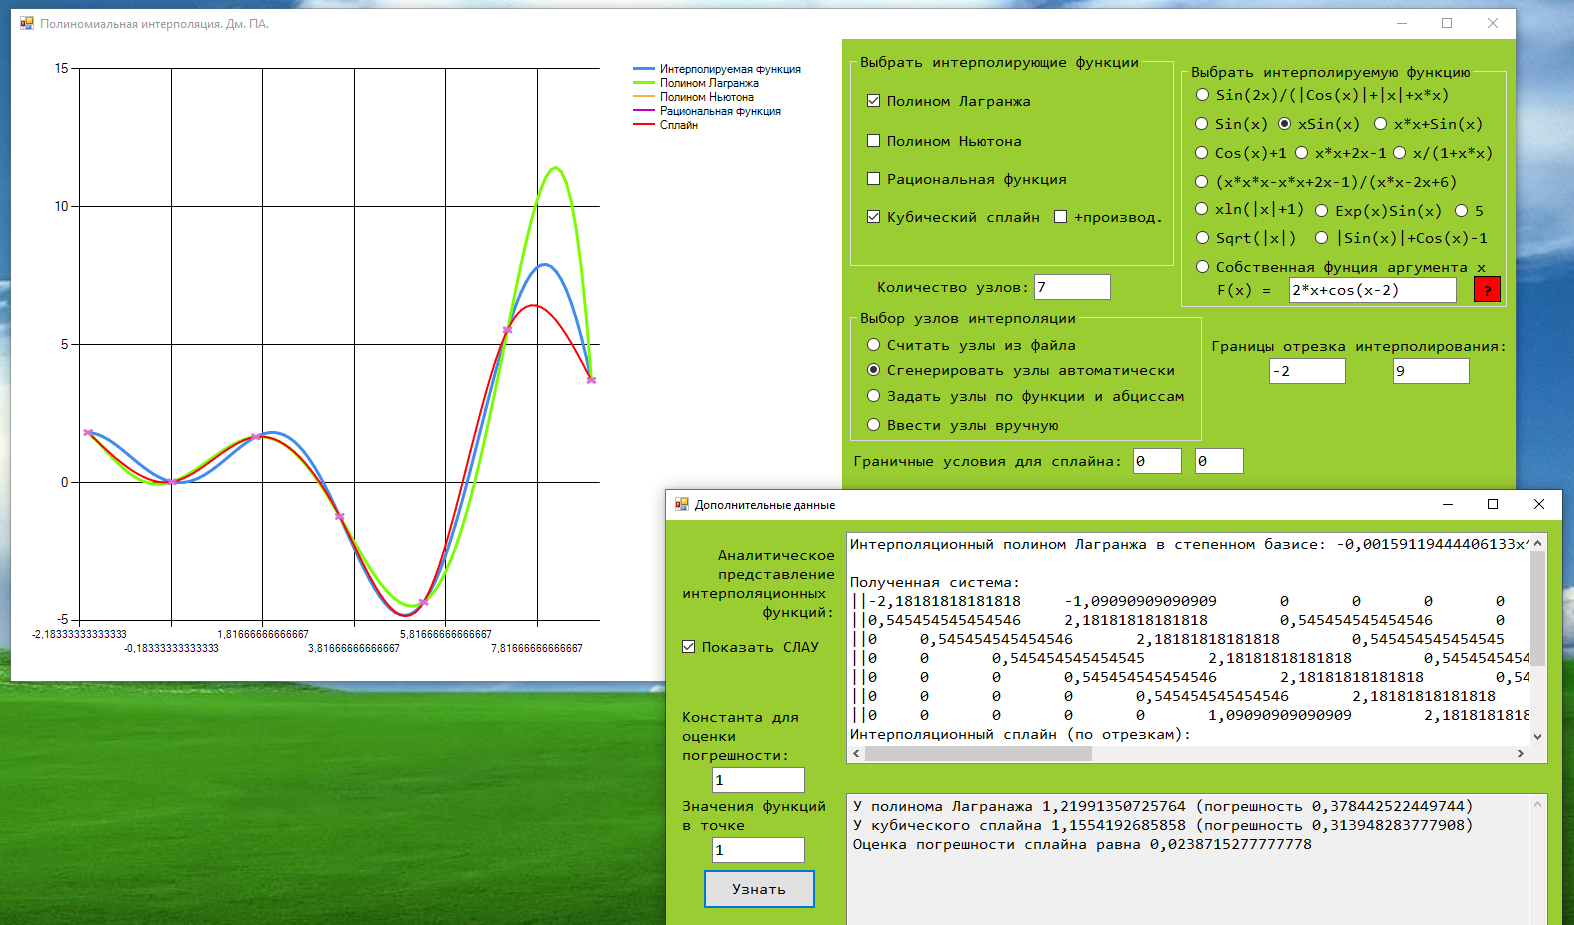Toggle Кубический сплайн checkbox

pyautogui.click(x=873, y=217)
